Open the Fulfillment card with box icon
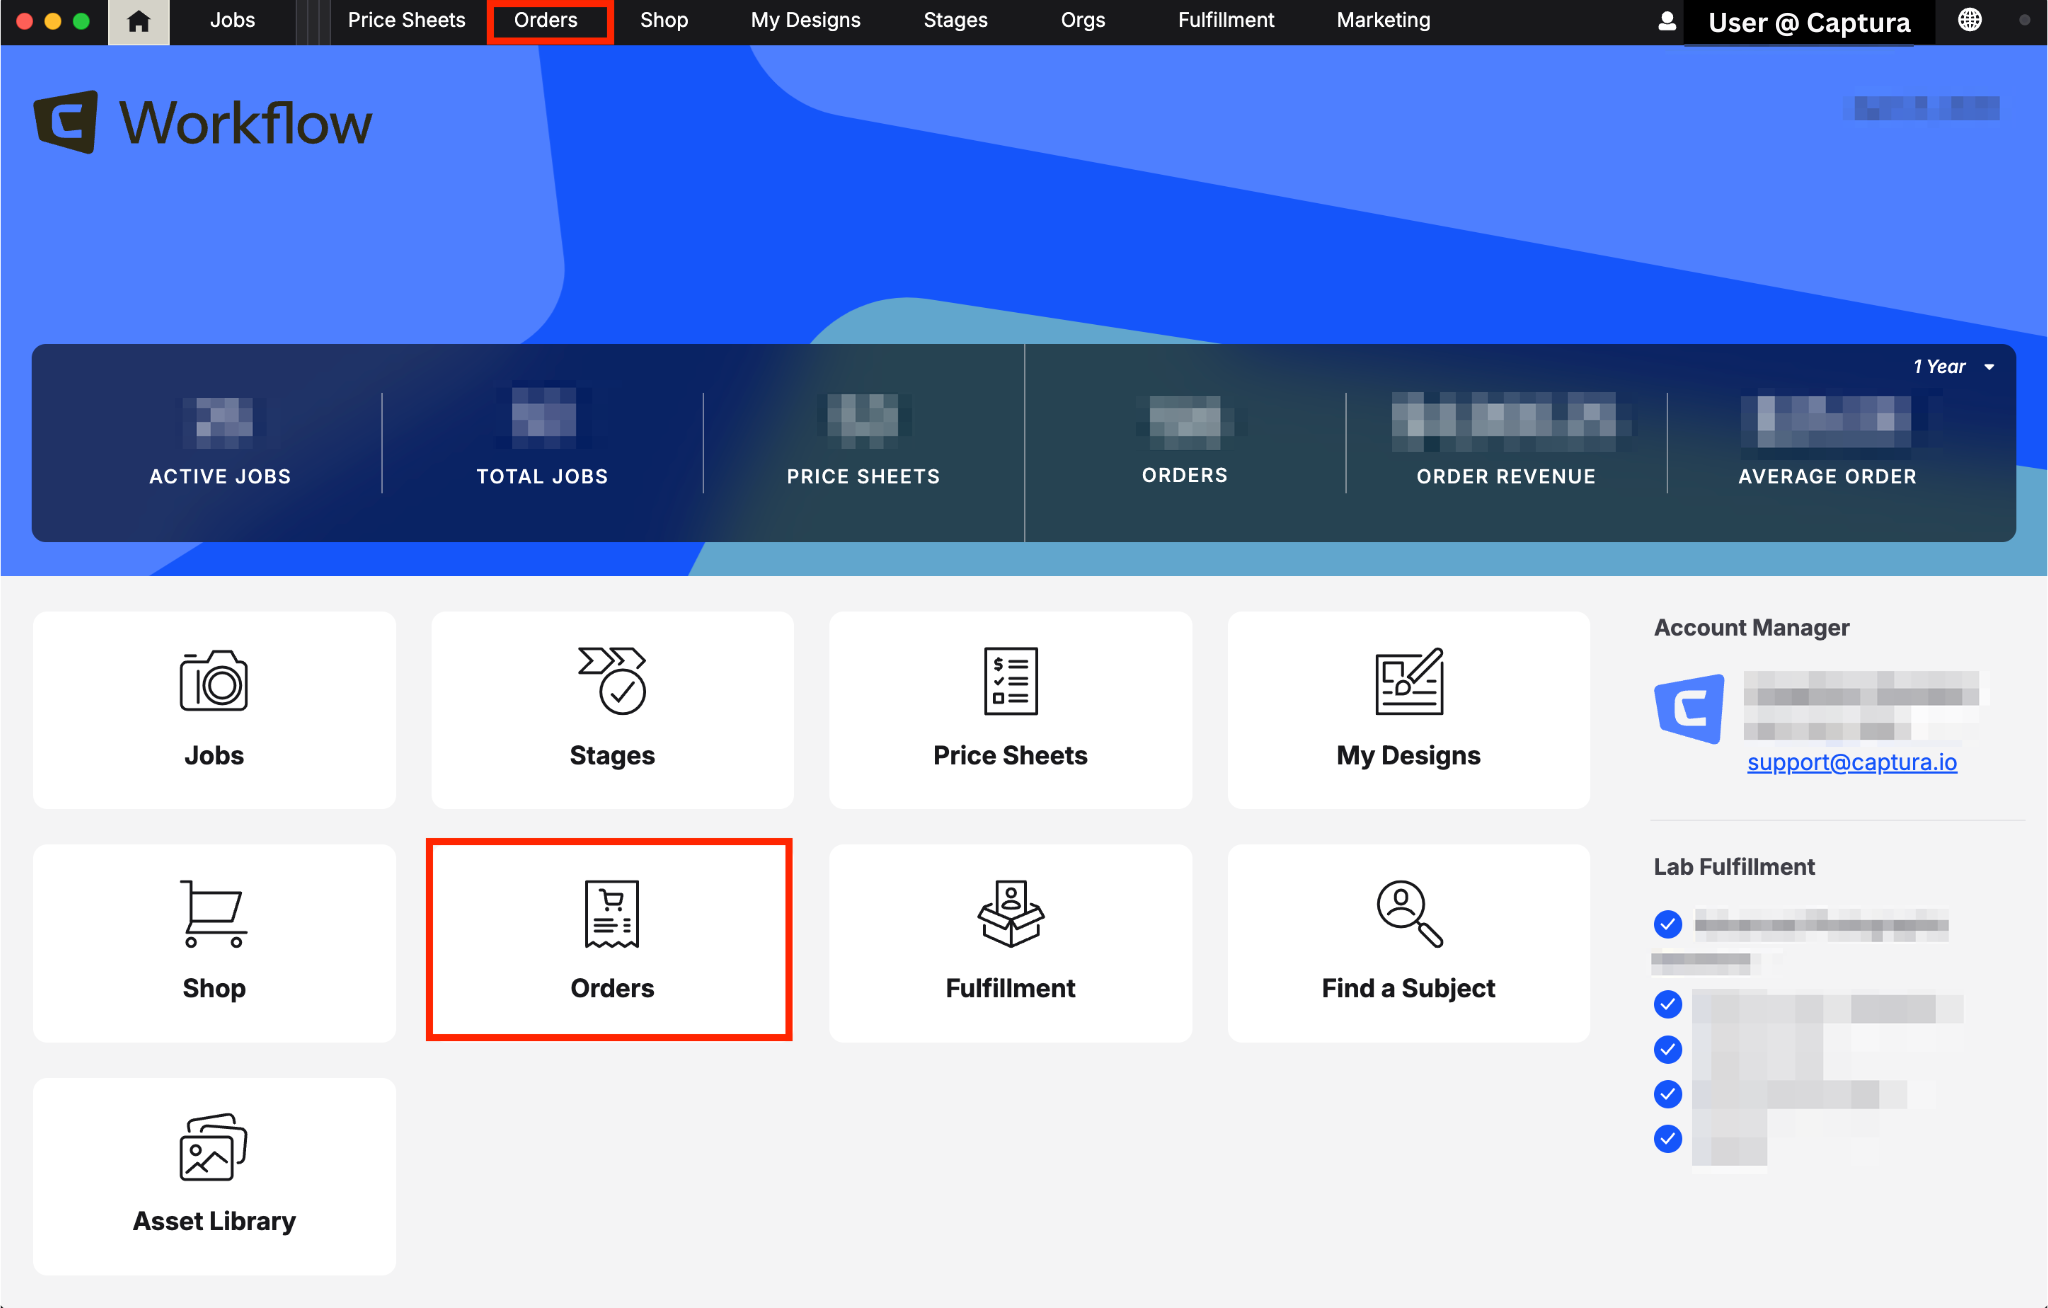 [1010, 943]
